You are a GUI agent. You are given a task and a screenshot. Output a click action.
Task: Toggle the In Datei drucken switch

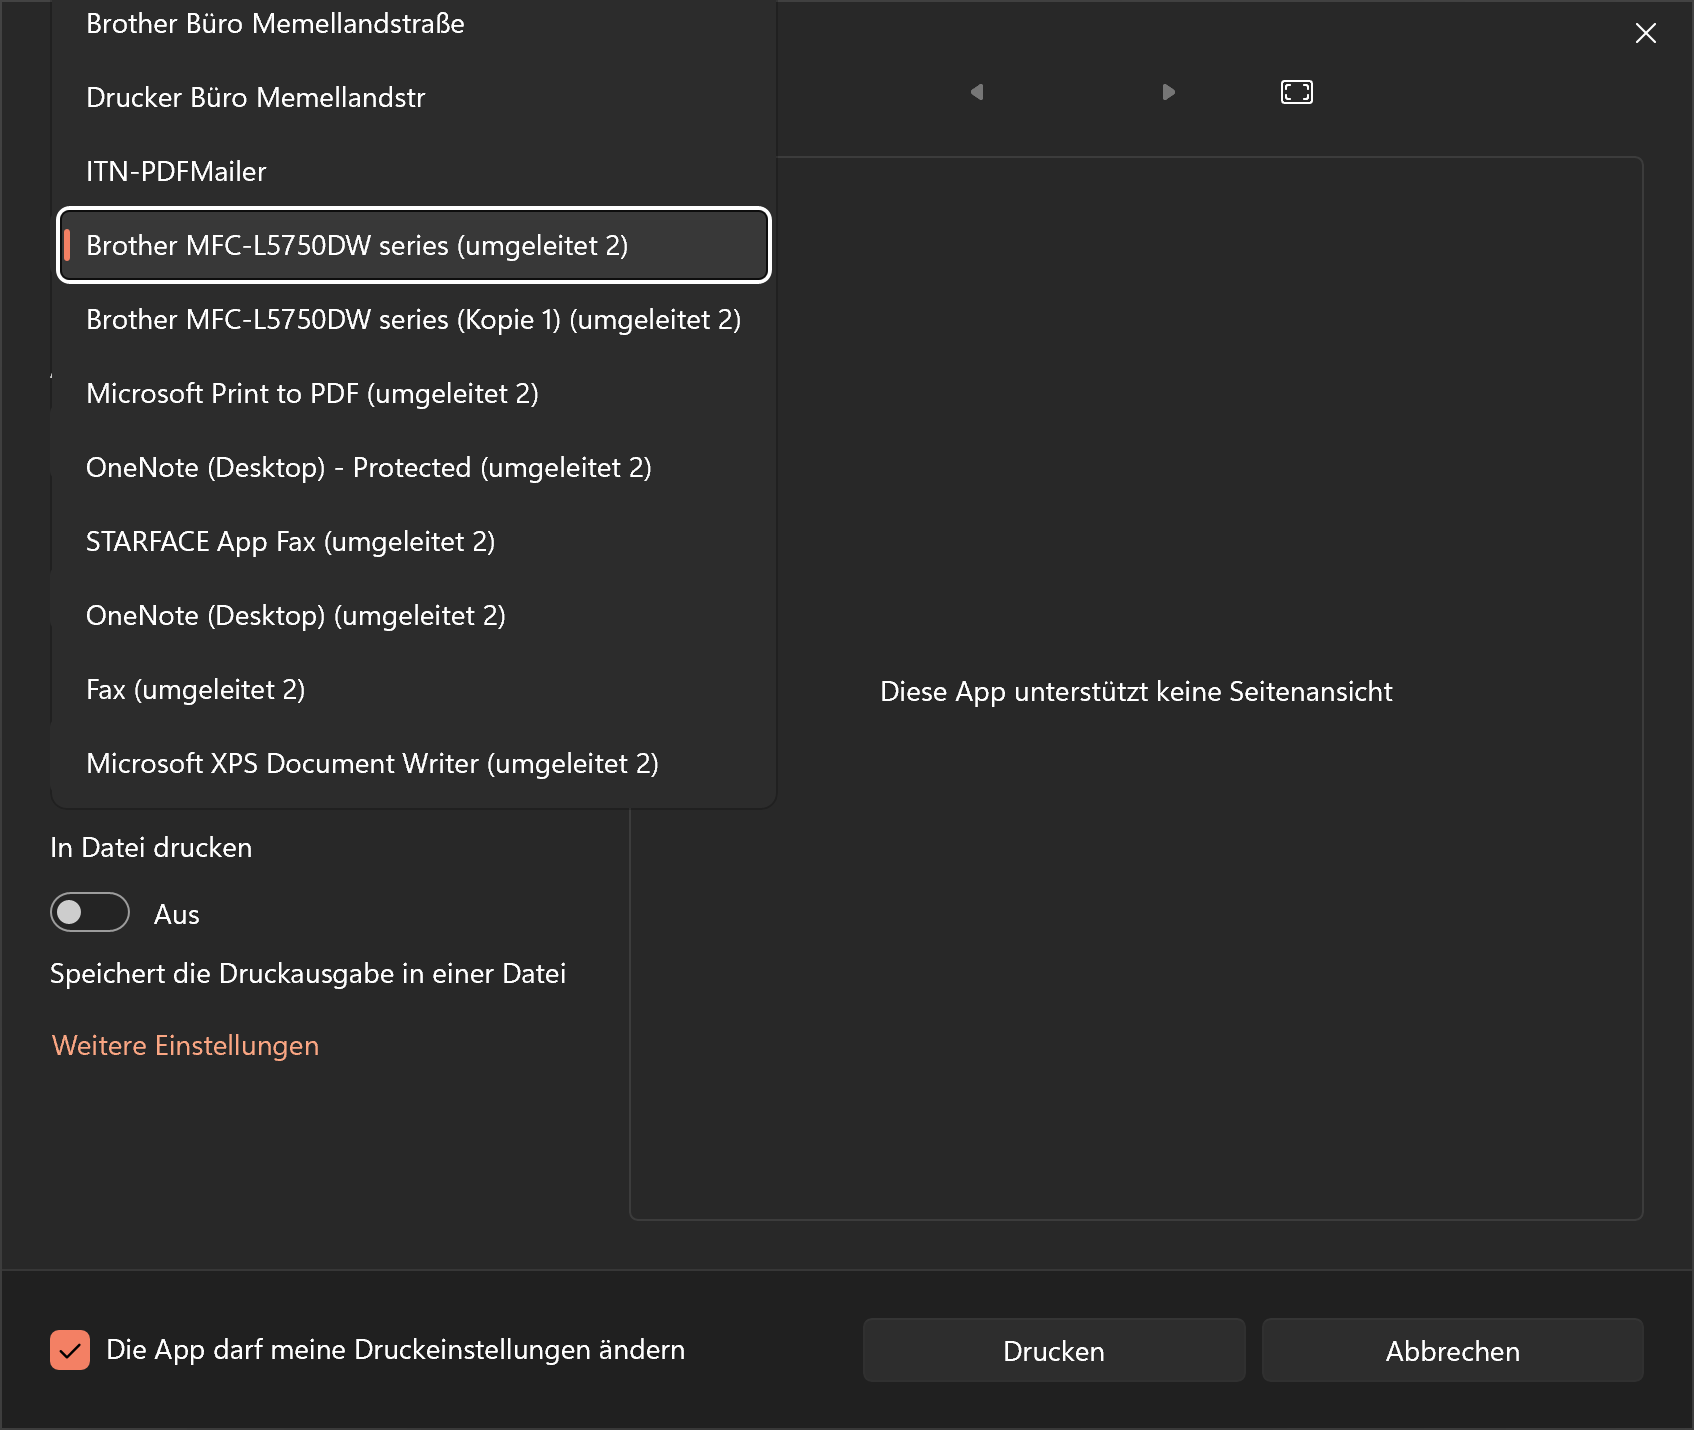point(90,912)
